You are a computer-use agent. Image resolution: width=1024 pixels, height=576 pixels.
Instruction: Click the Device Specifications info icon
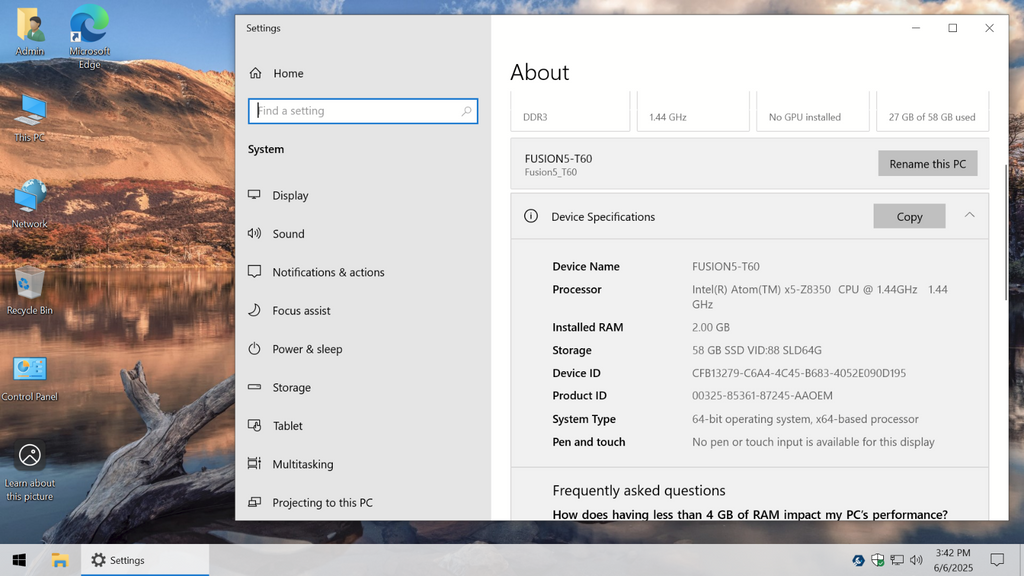(531, 216)
